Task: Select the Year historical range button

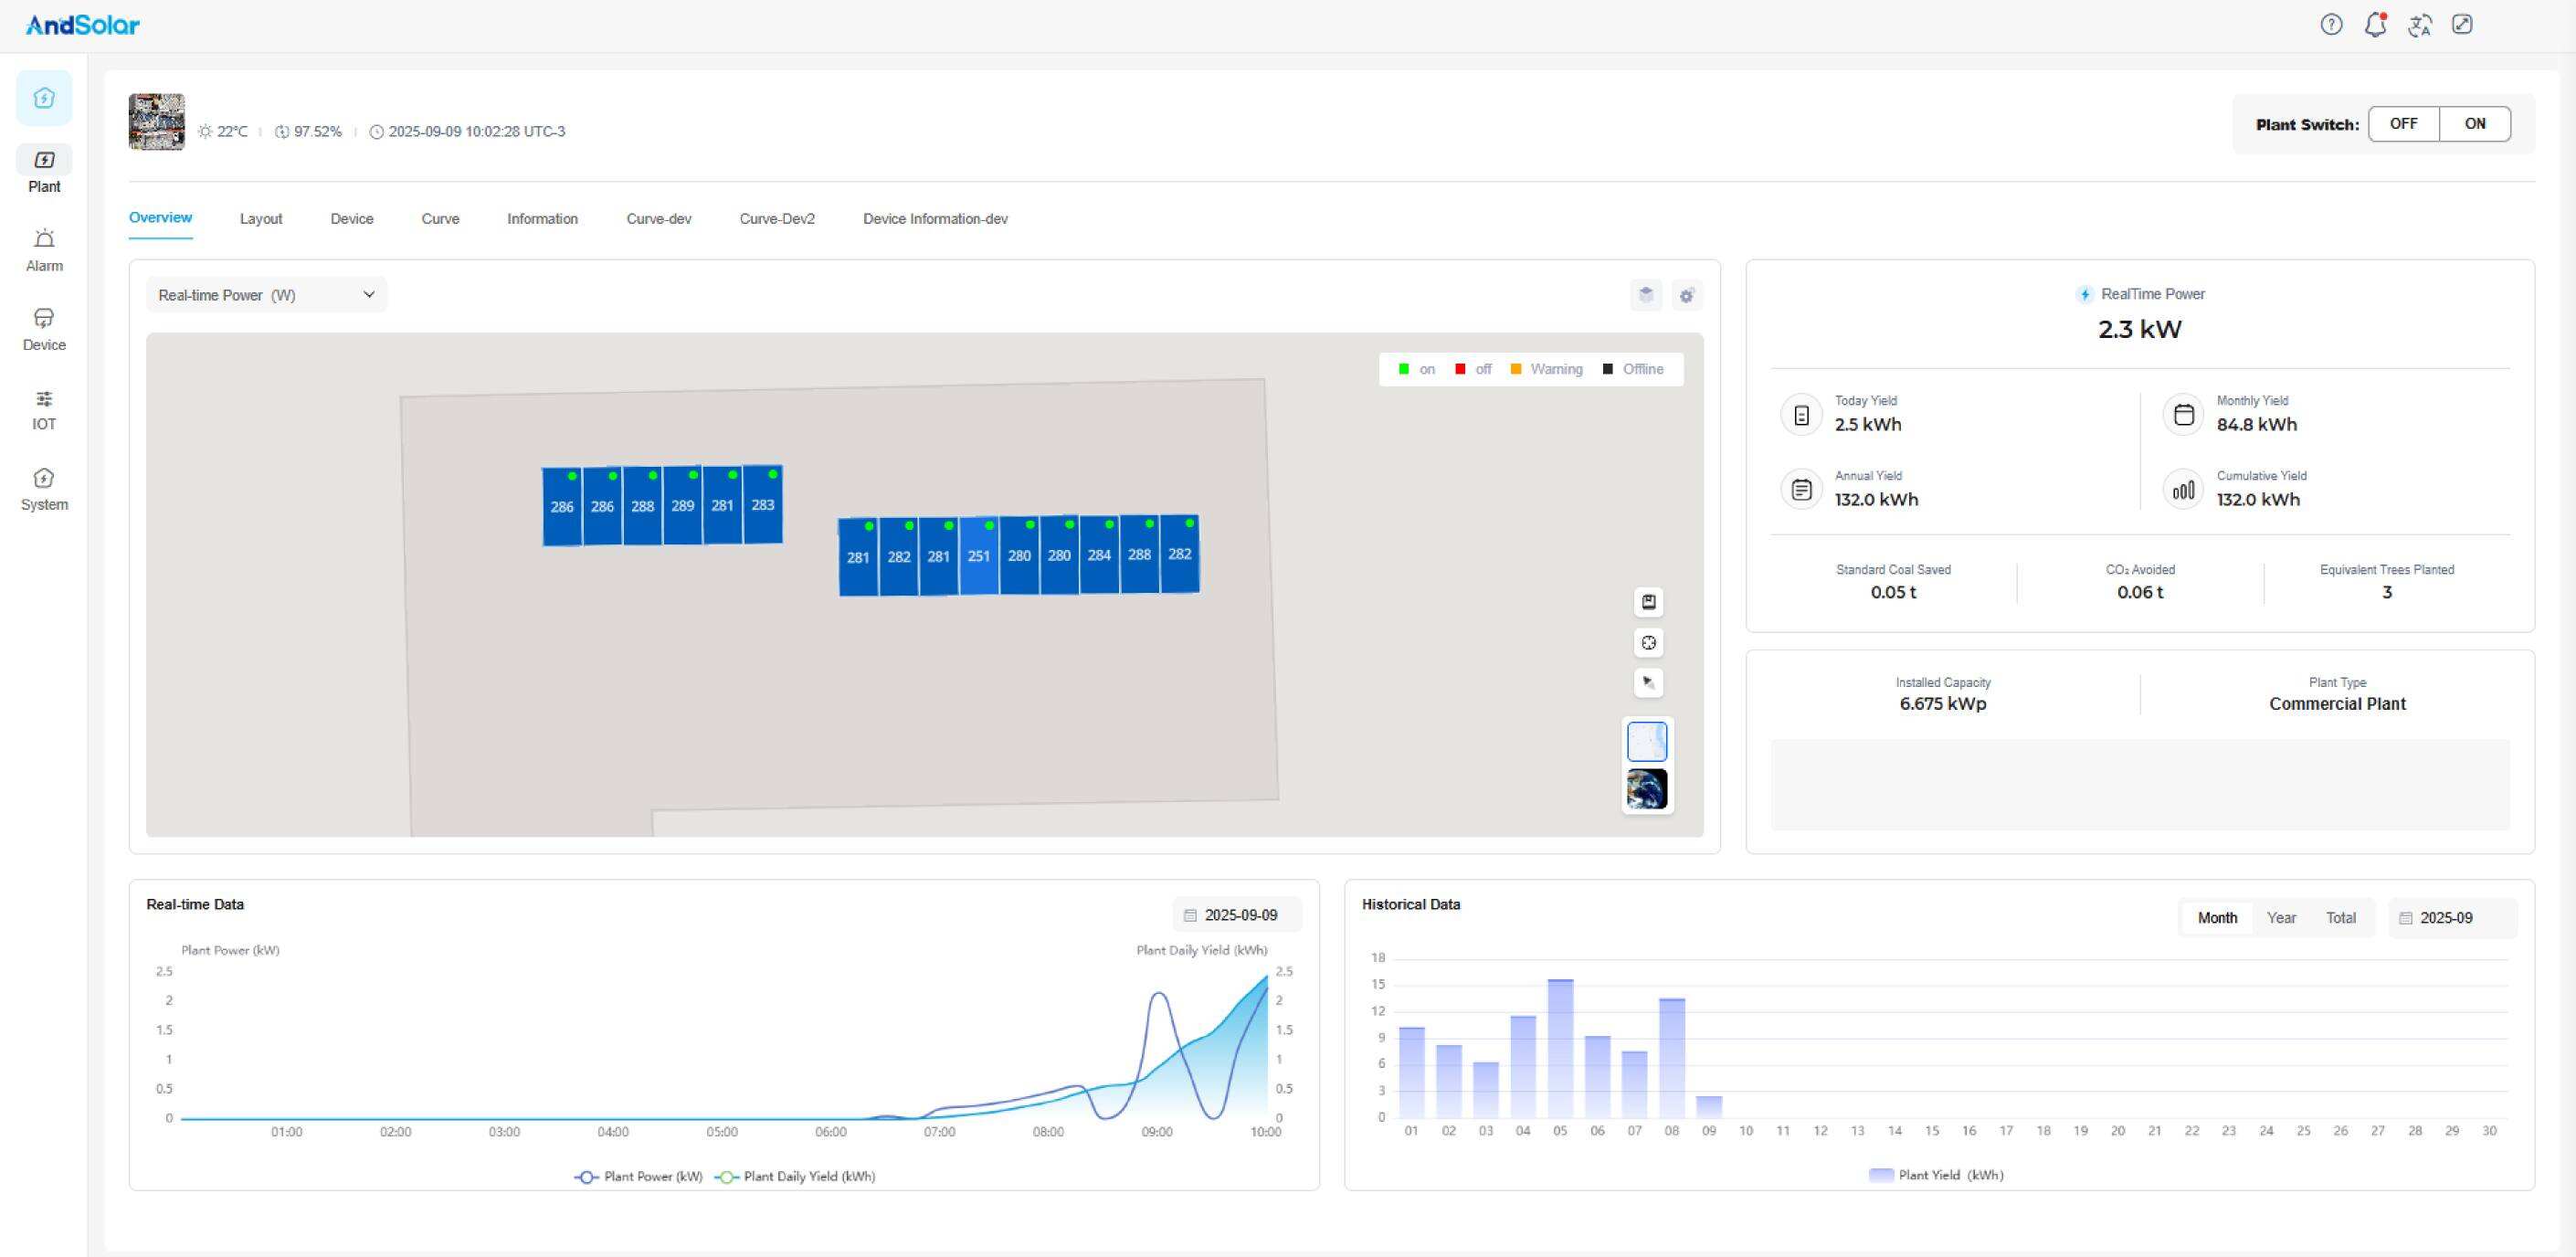Action: click(2280, 918)
